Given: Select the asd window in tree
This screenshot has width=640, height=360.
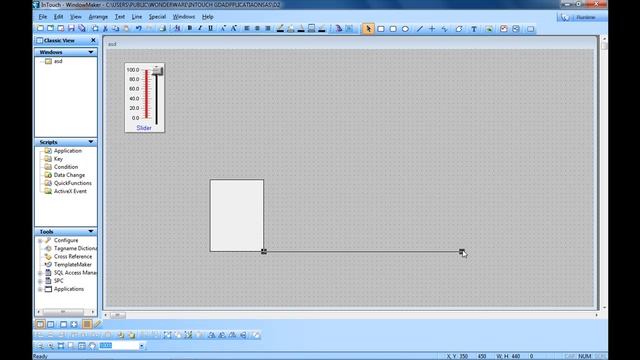Looking at the screenshot, I should (58, 61).
